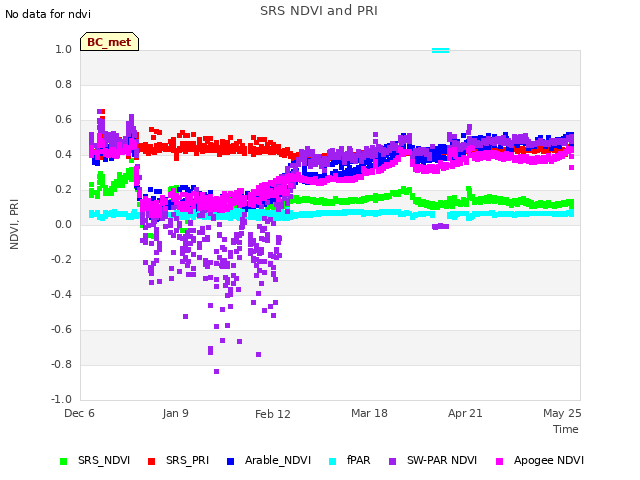Click the y-axis title NDVI, PRI
640x480 pixels.
click(14, 224)
